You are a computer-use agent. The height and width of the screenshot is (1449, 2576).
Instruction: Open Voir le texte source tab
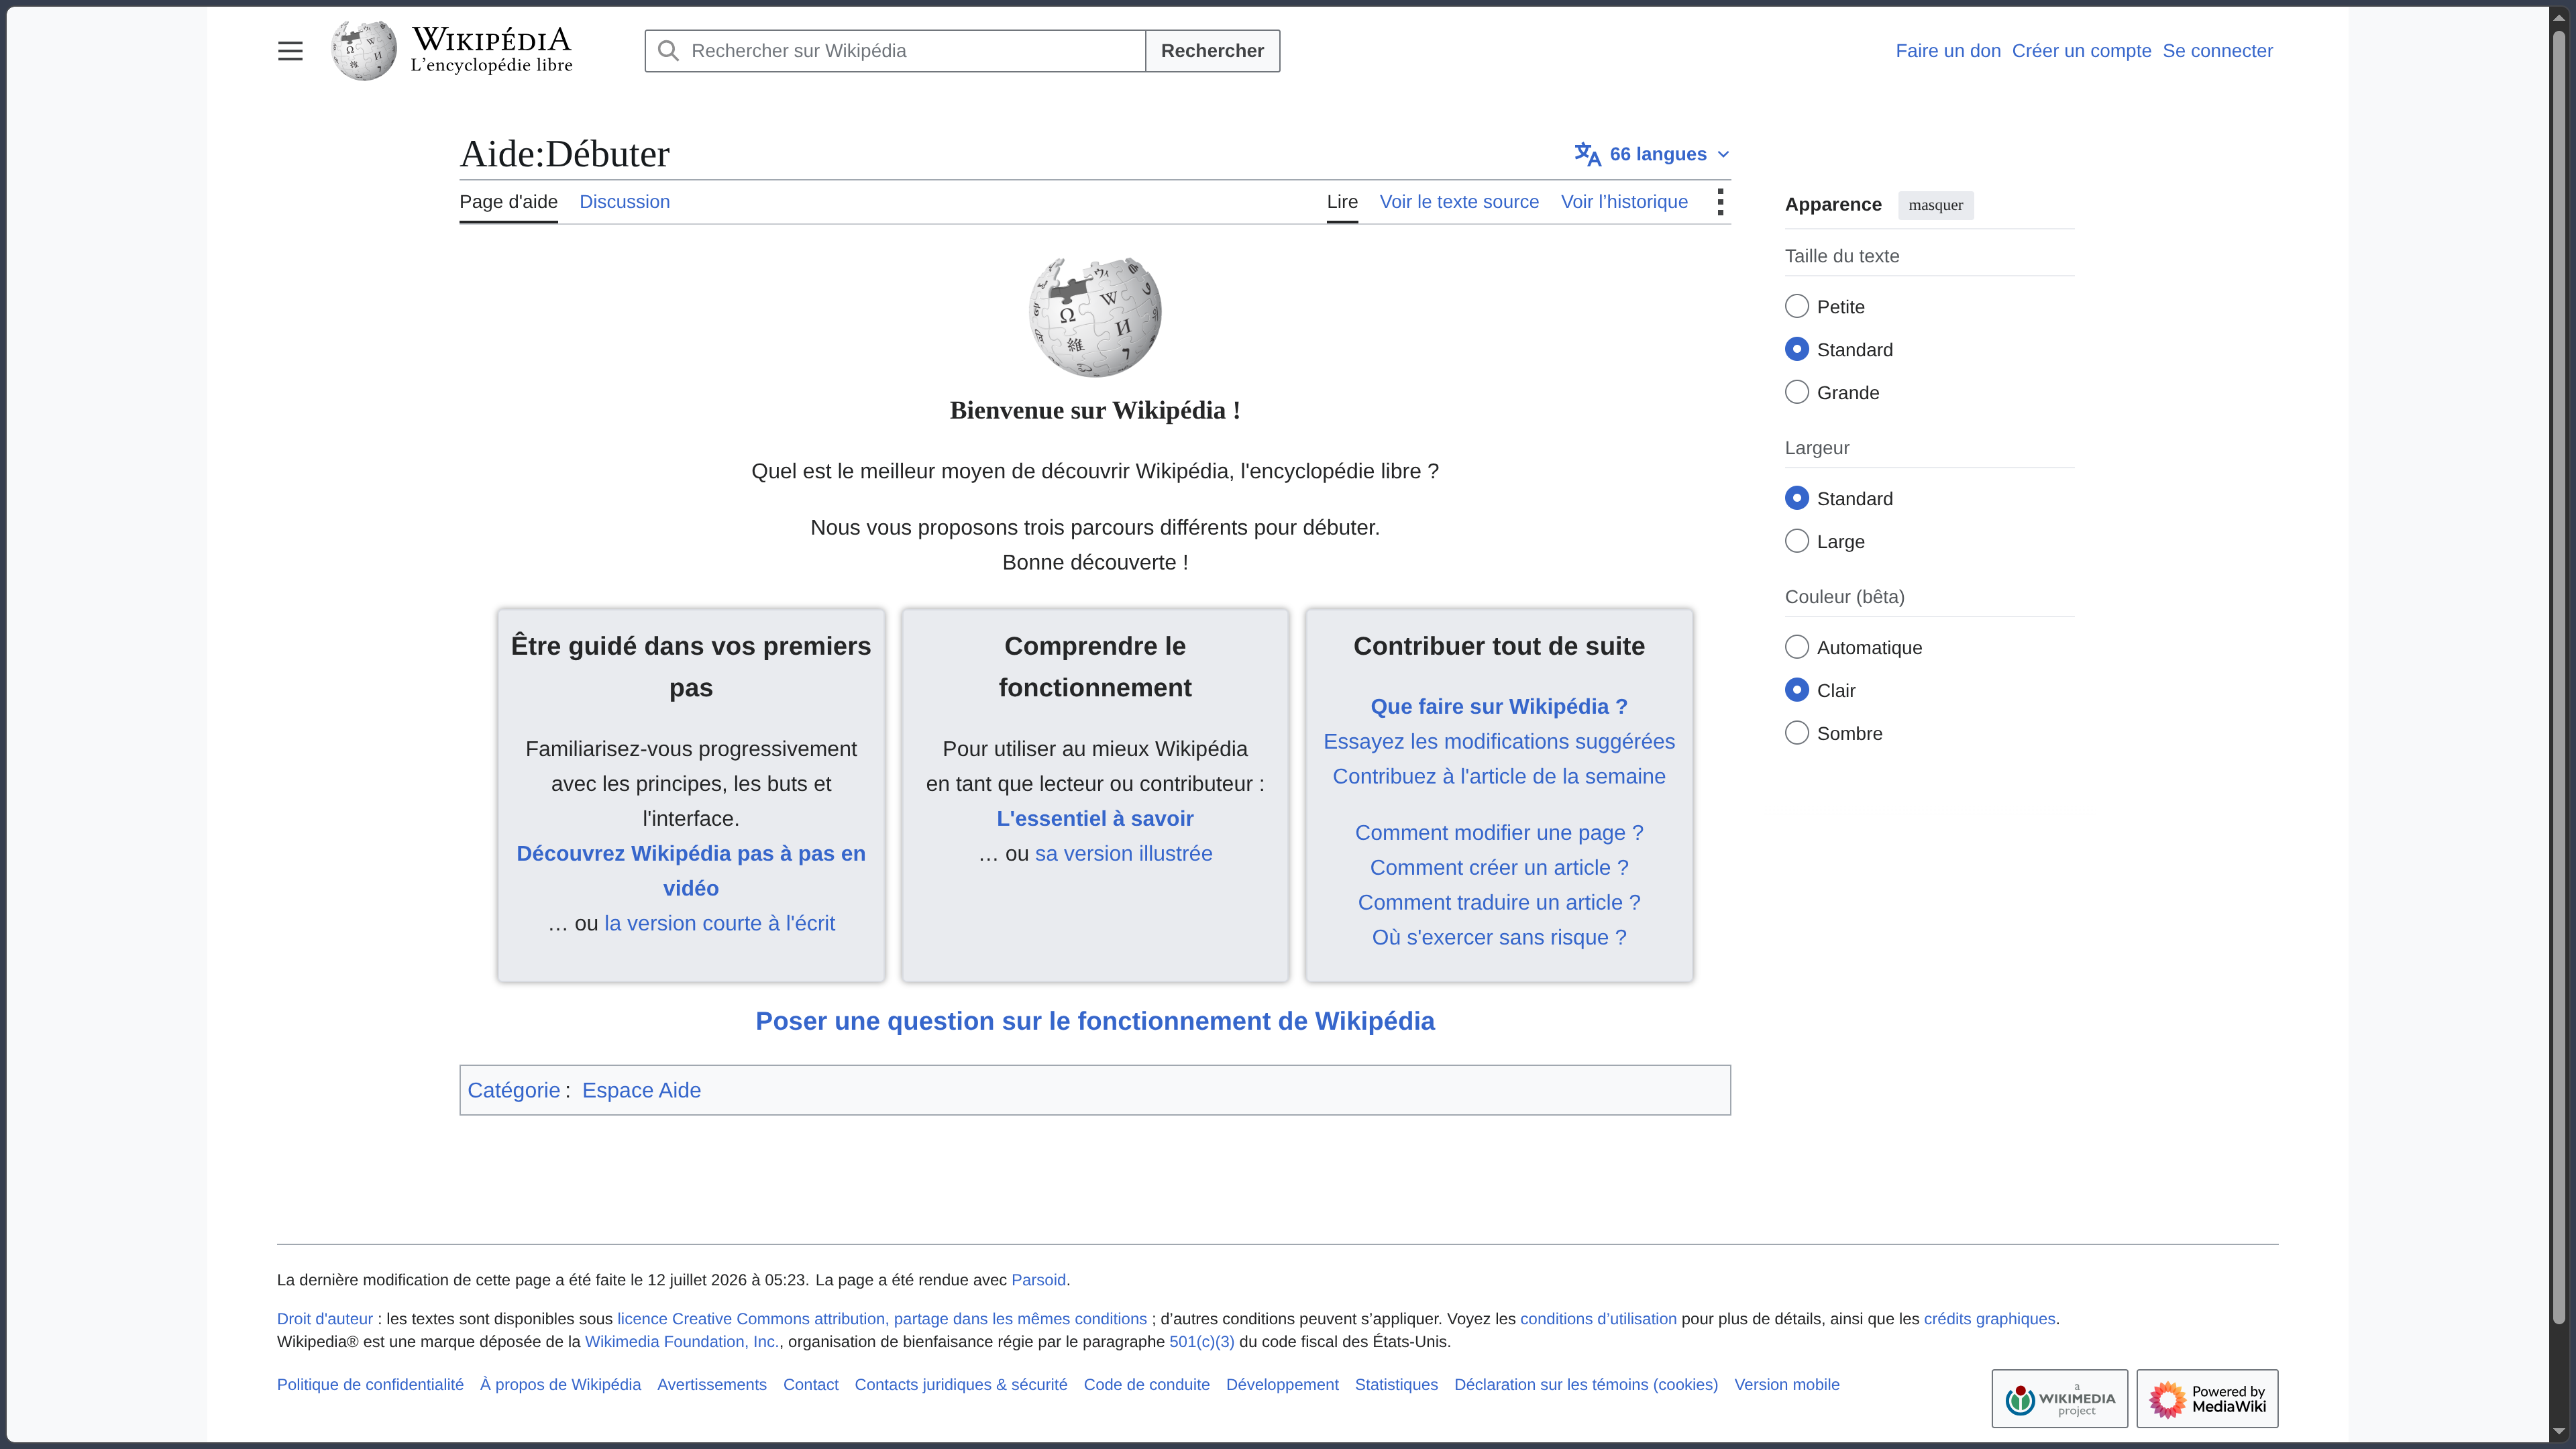1459,202
